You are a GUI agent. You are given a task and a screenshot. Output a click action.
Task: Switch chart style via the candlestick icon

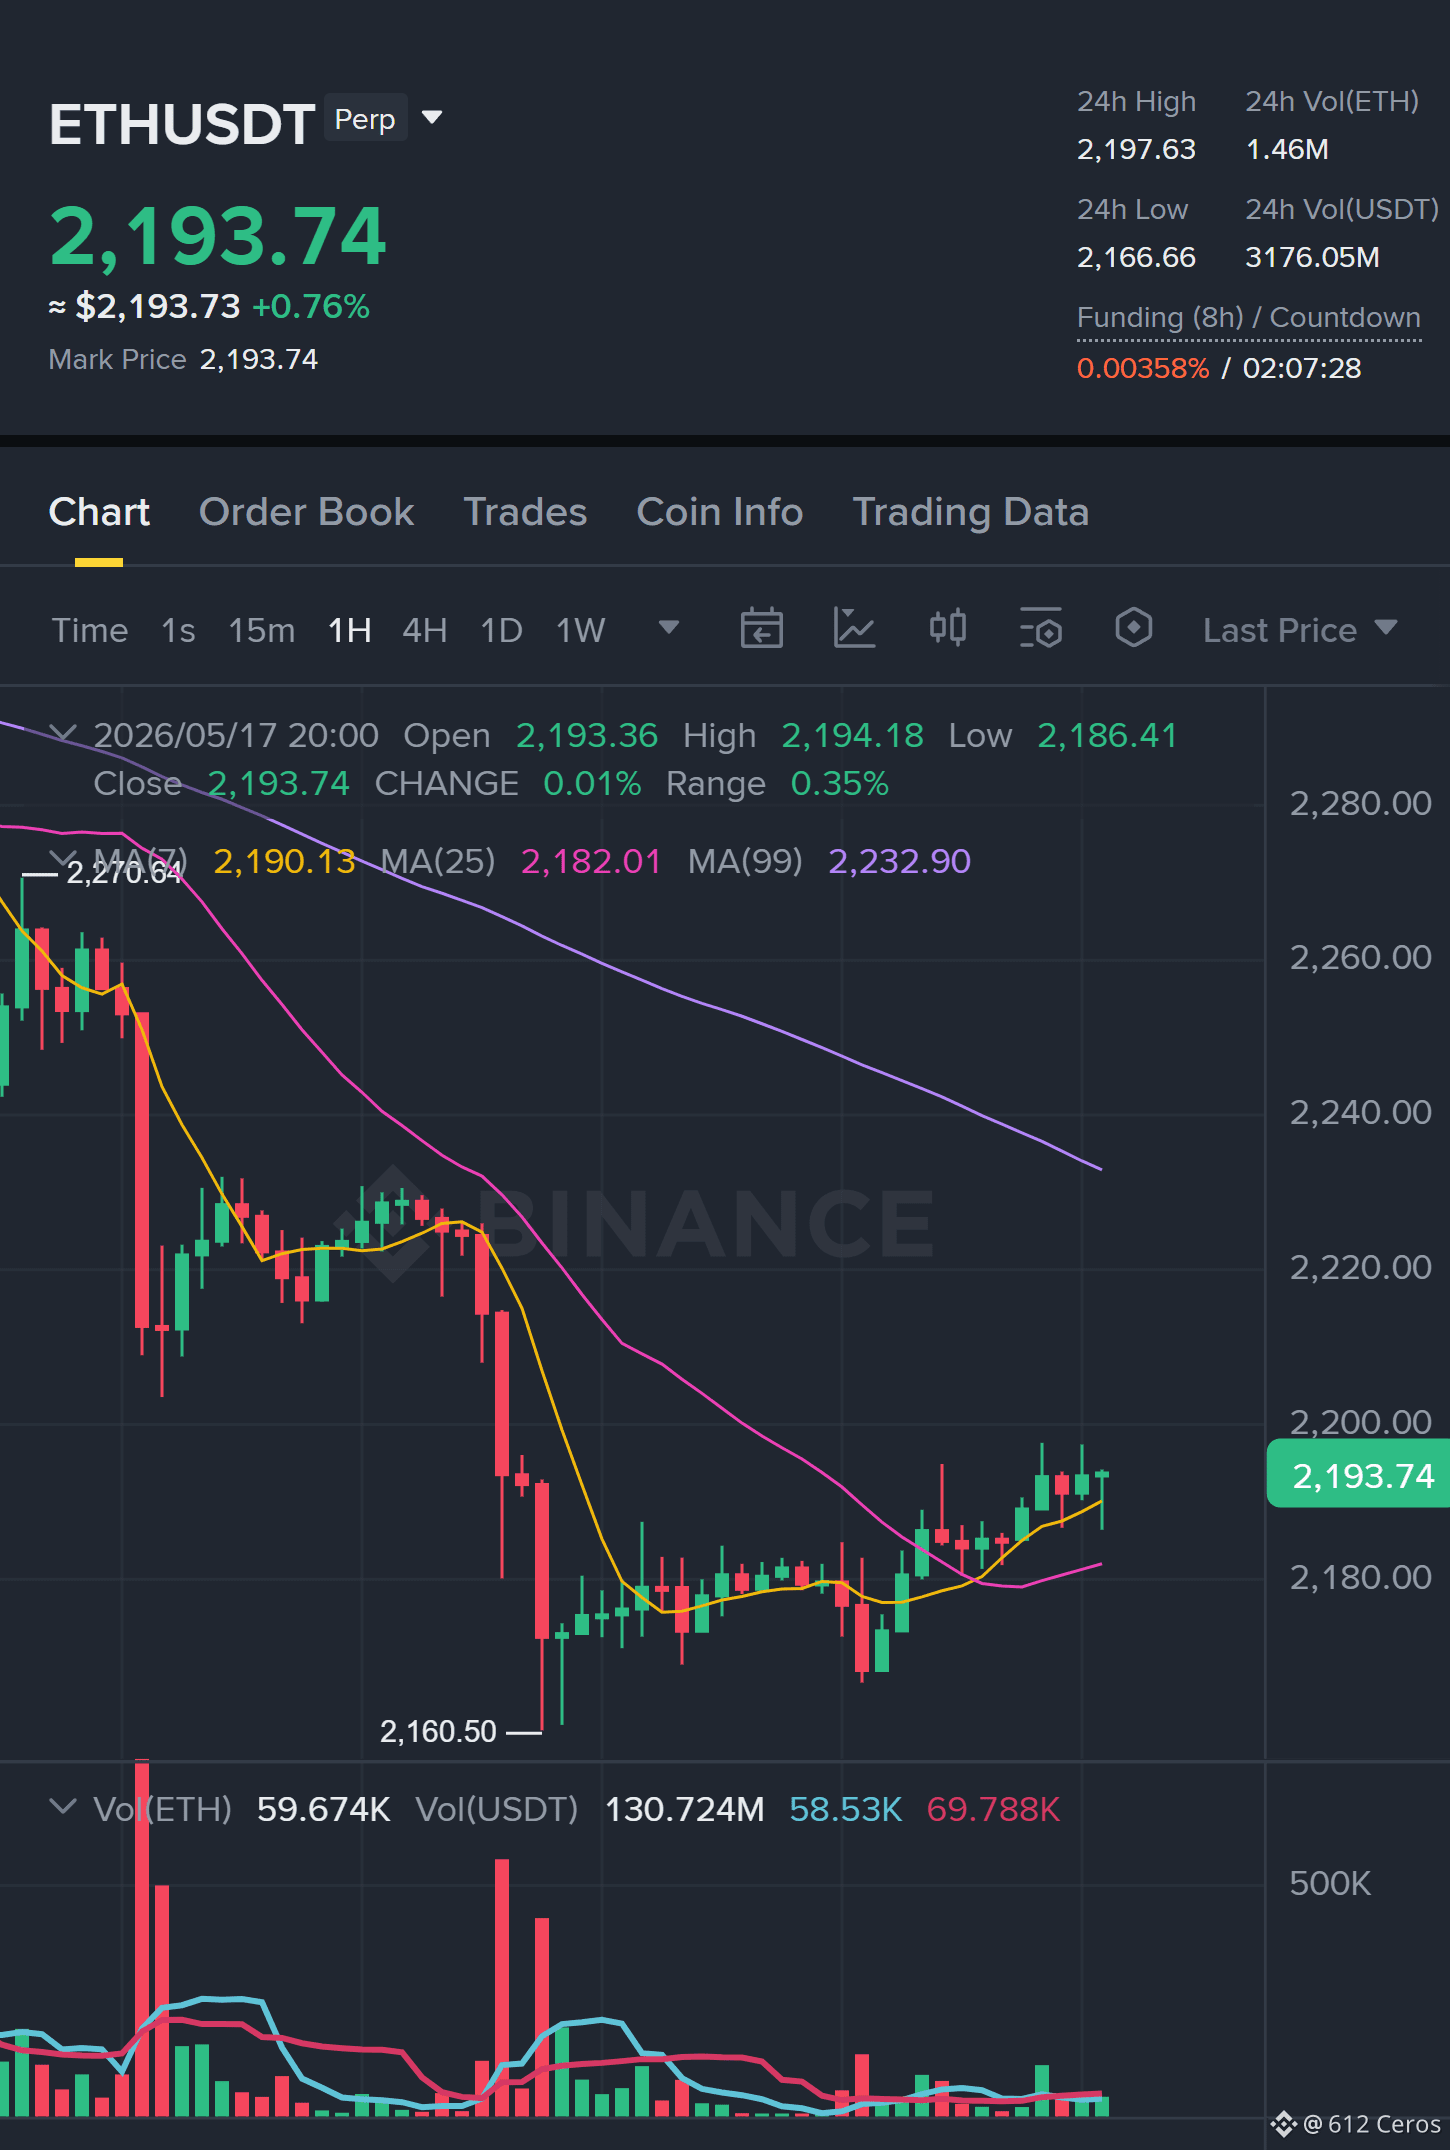pyautogui.click(x=947, y=628)
